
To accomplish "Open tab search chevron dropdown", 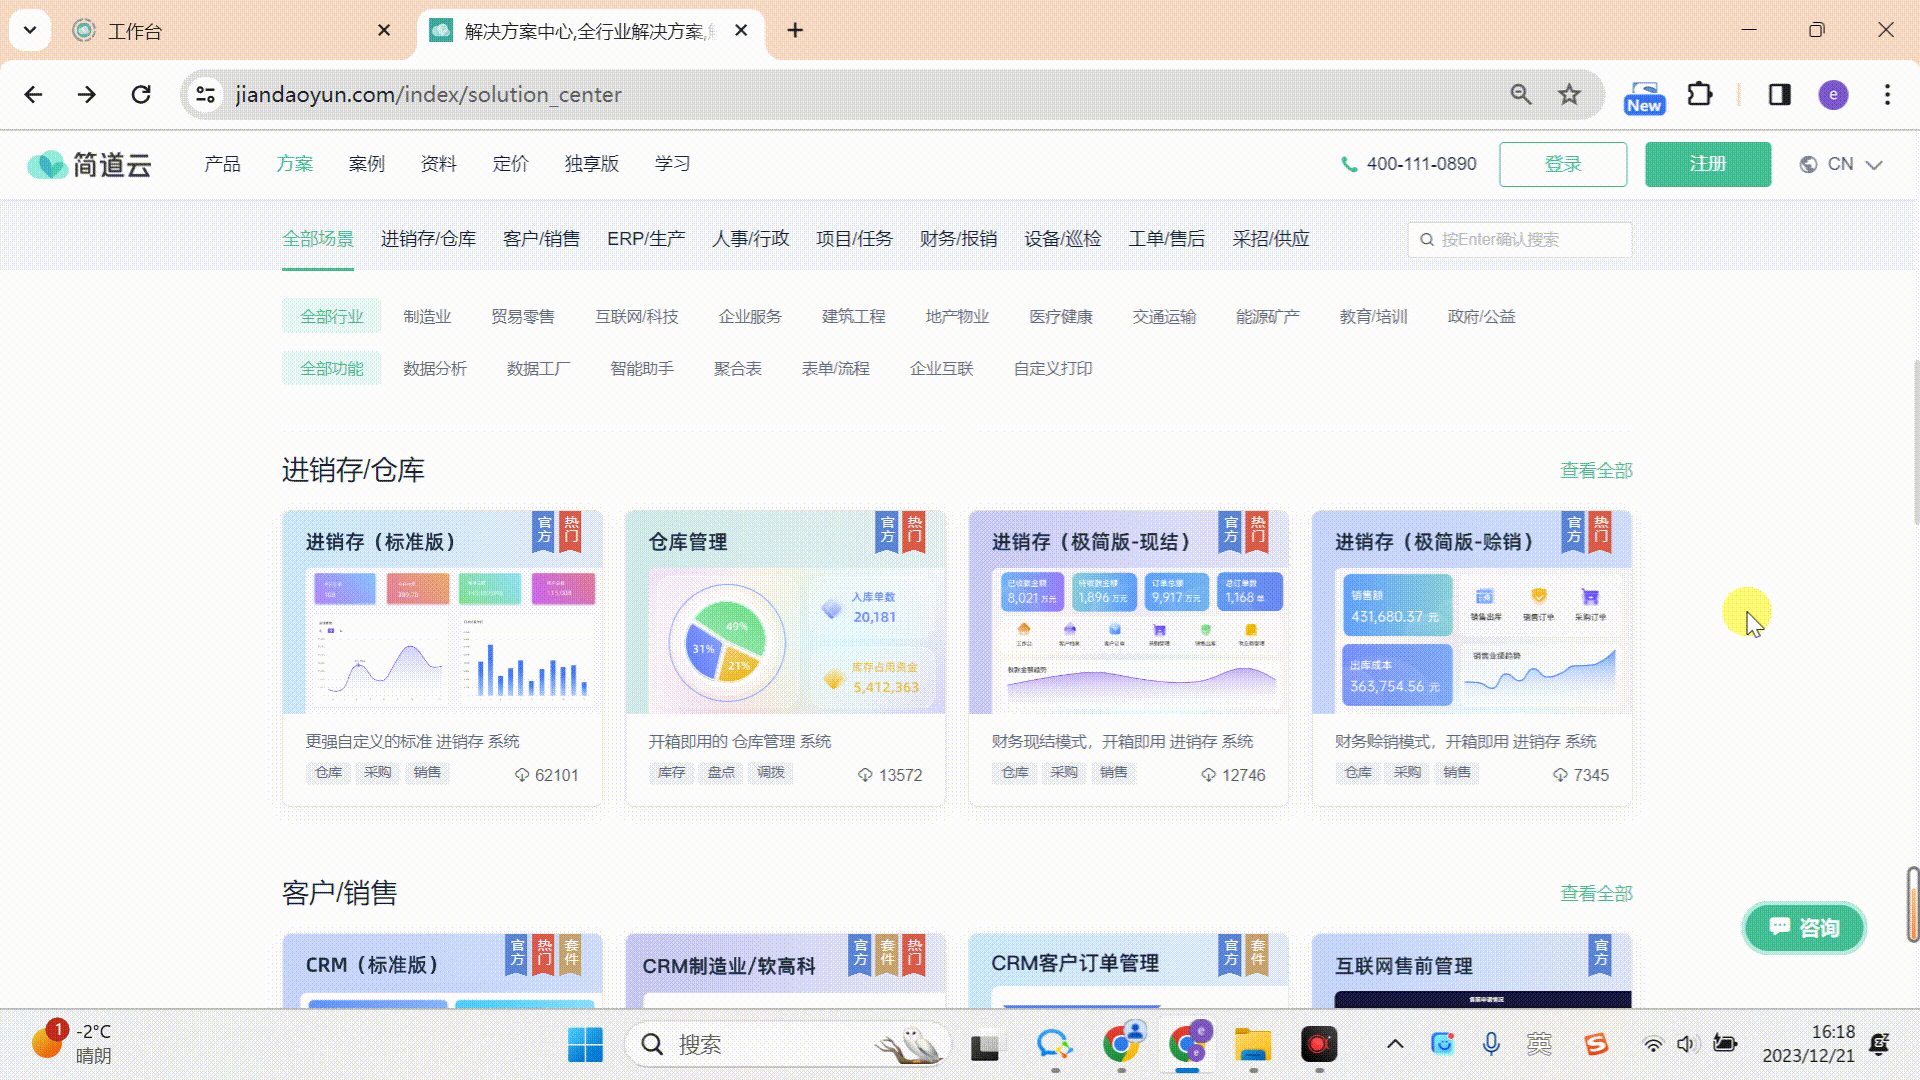I will point(30,30).
